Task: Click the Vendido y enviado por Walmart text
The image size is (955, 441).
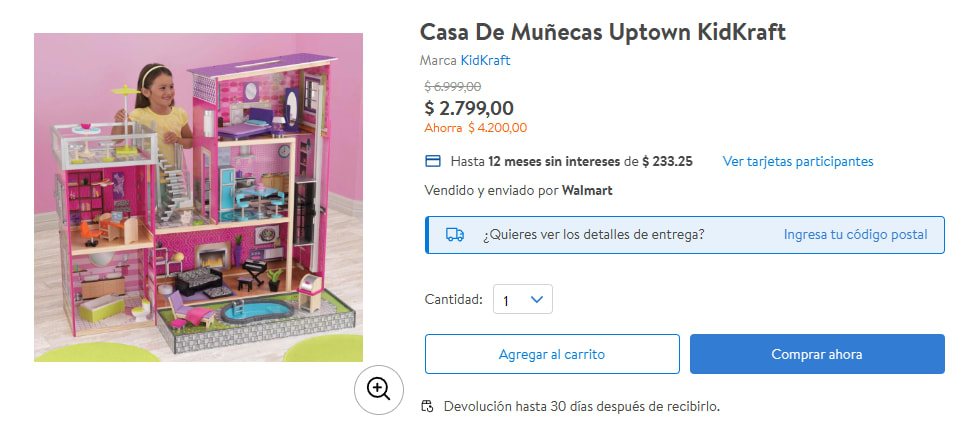Action: point(518,191)
